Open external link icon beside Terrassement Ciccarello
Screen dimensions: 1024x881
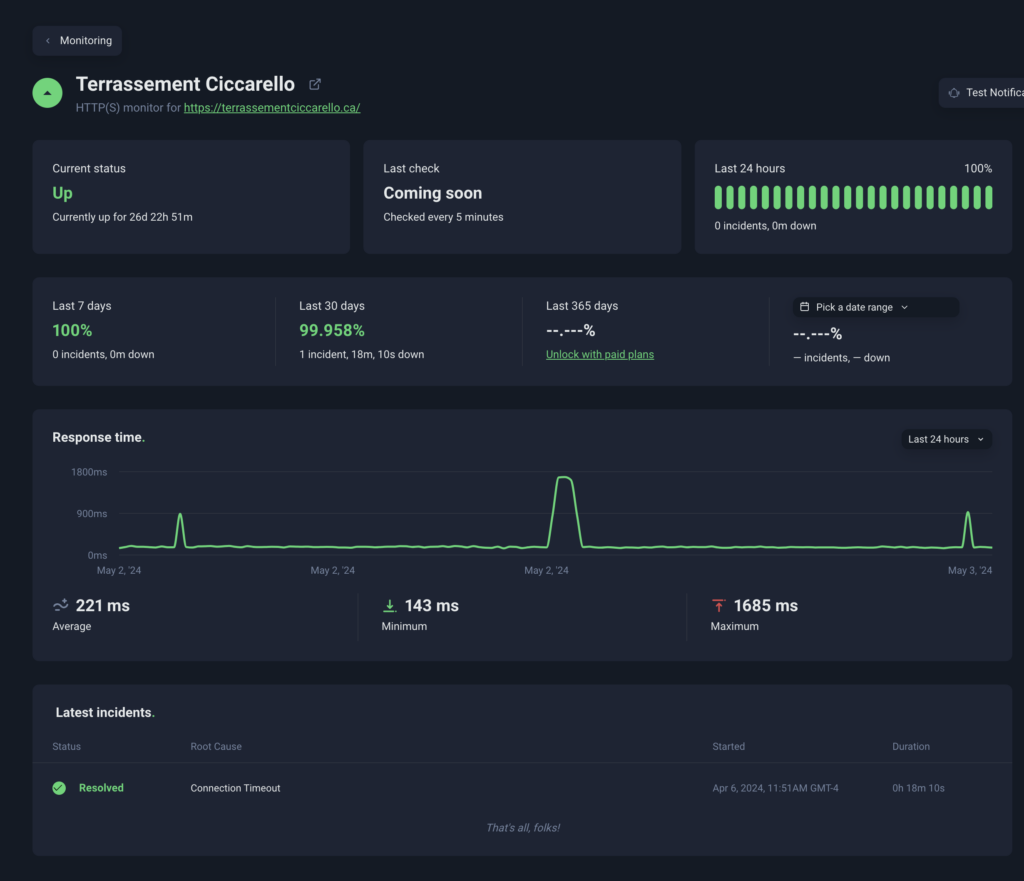[x=315, y=85]
